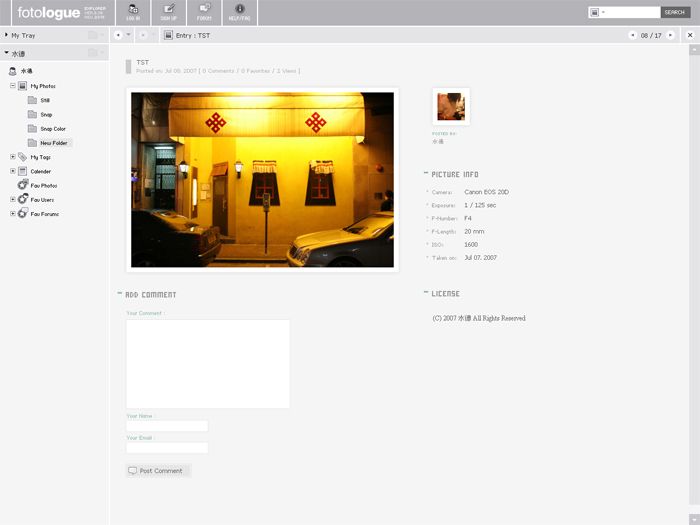Click the Entry : TST photo icon
The width and height of the screenshot is (700, 525).
click(x=168, y=35)
